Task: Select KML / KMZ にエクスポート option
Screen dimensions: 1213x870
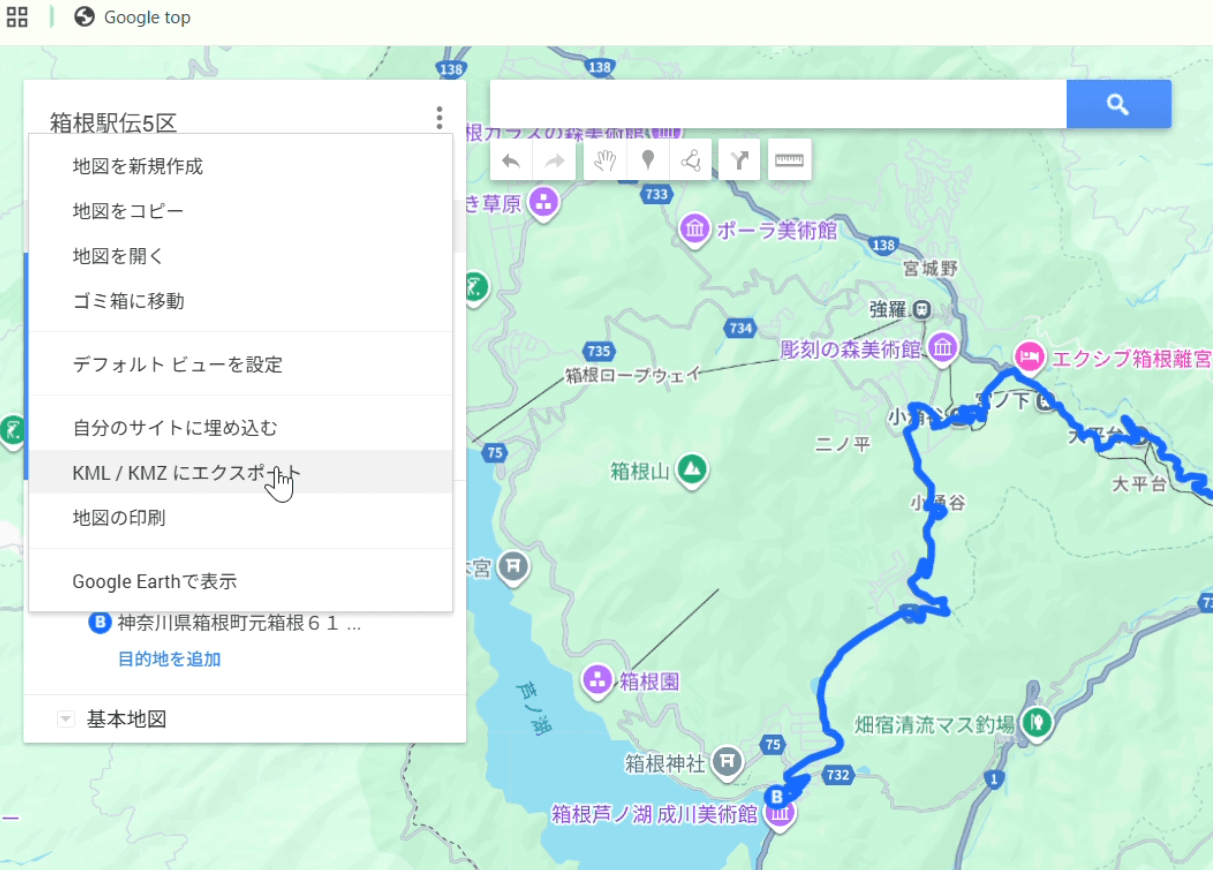Action: (x=186, y=473)
